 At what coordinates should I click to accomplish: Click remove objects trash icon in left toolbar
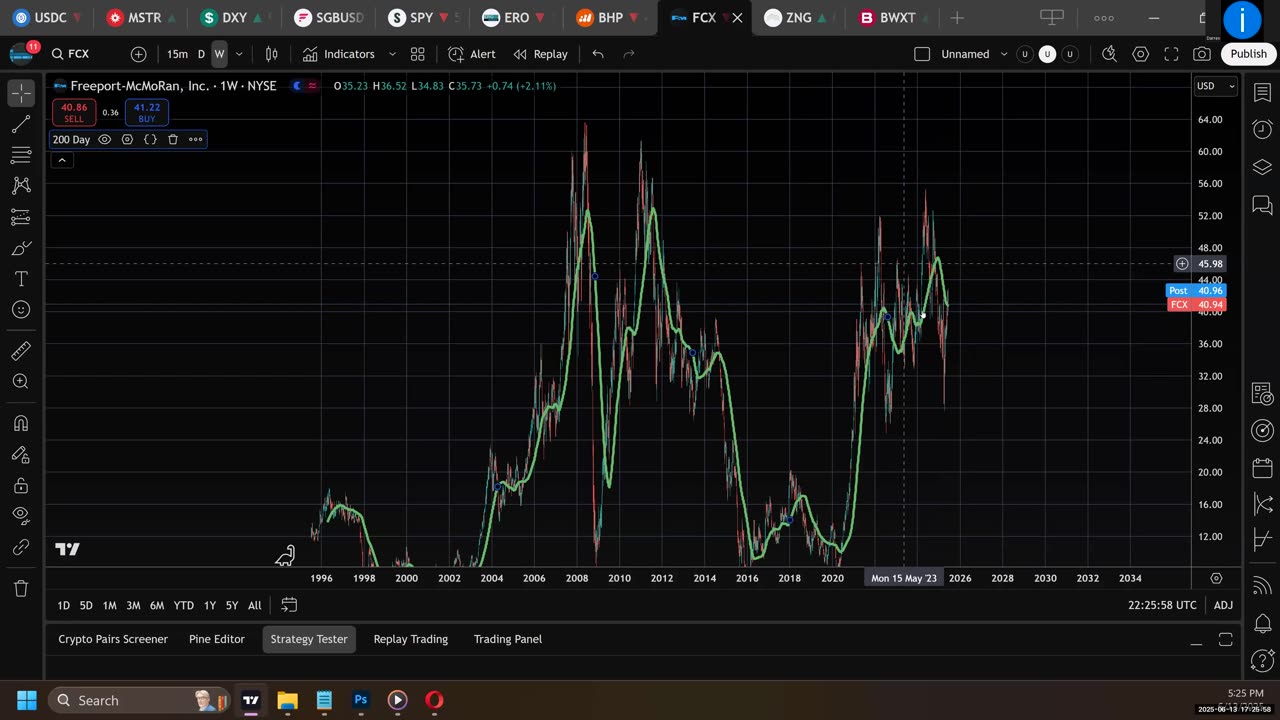point(21,588)
